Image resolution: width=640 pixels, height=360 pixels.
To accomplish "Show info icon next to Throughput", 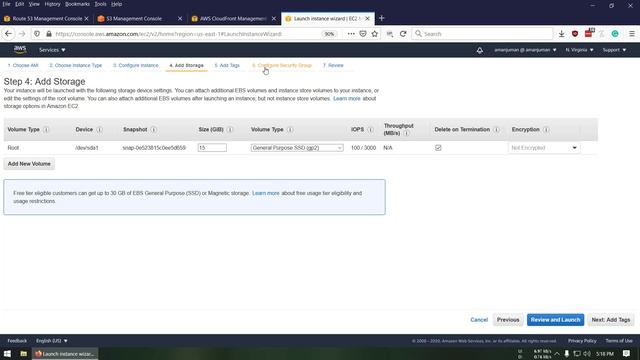I will 406,133.
